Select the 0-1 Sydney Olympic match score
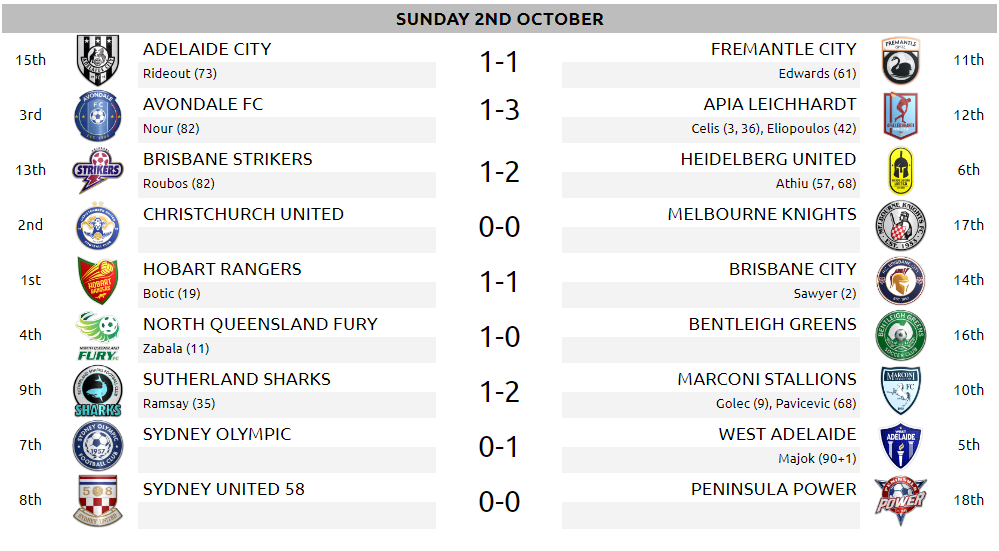The width and height of the screenshot is (999, 551). pos(499,447)
